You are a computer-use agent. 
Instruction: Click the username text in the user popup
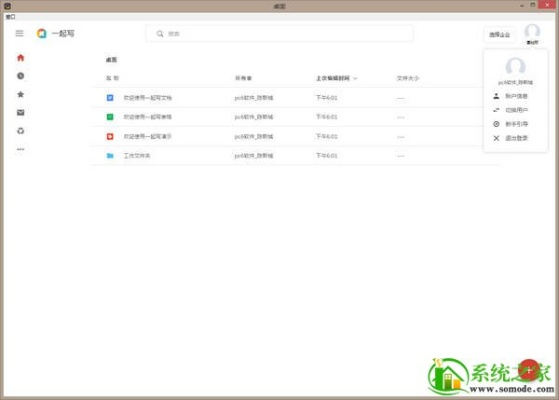tap(516, 82)
